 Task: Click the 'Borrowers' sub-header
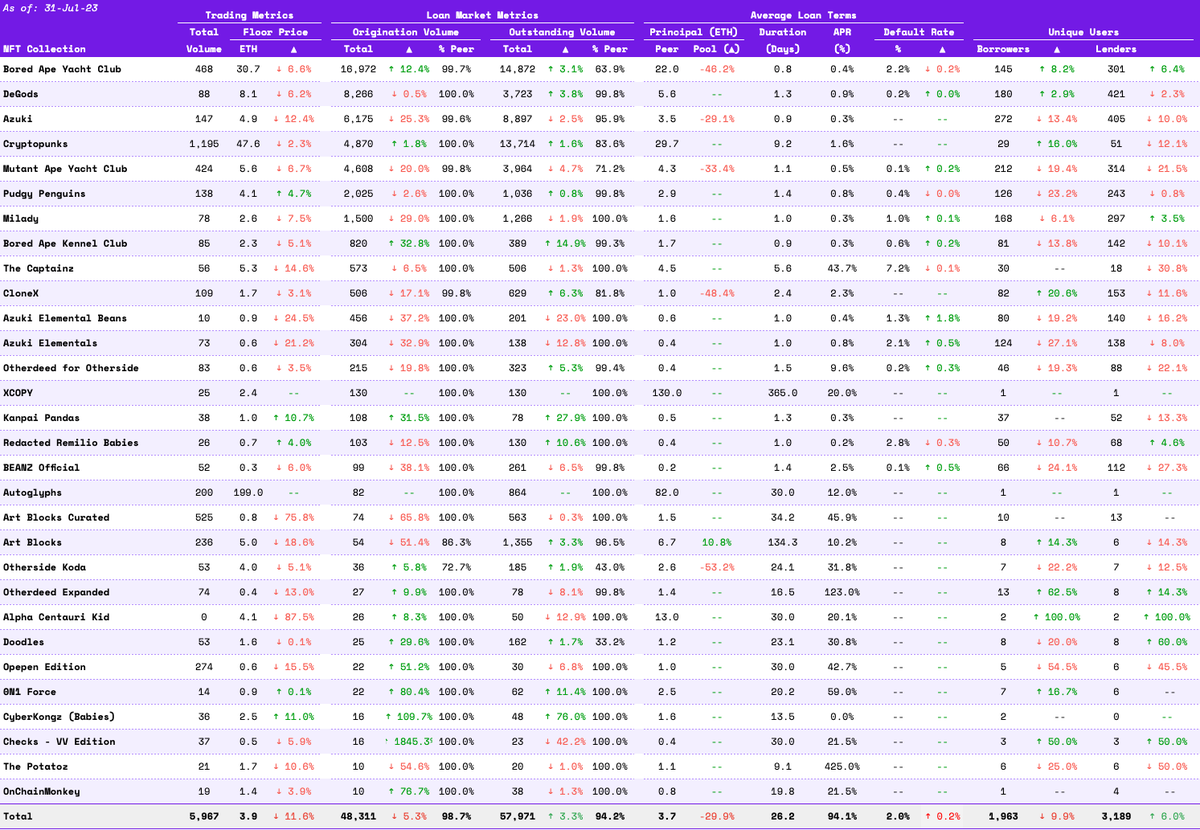1001,48
